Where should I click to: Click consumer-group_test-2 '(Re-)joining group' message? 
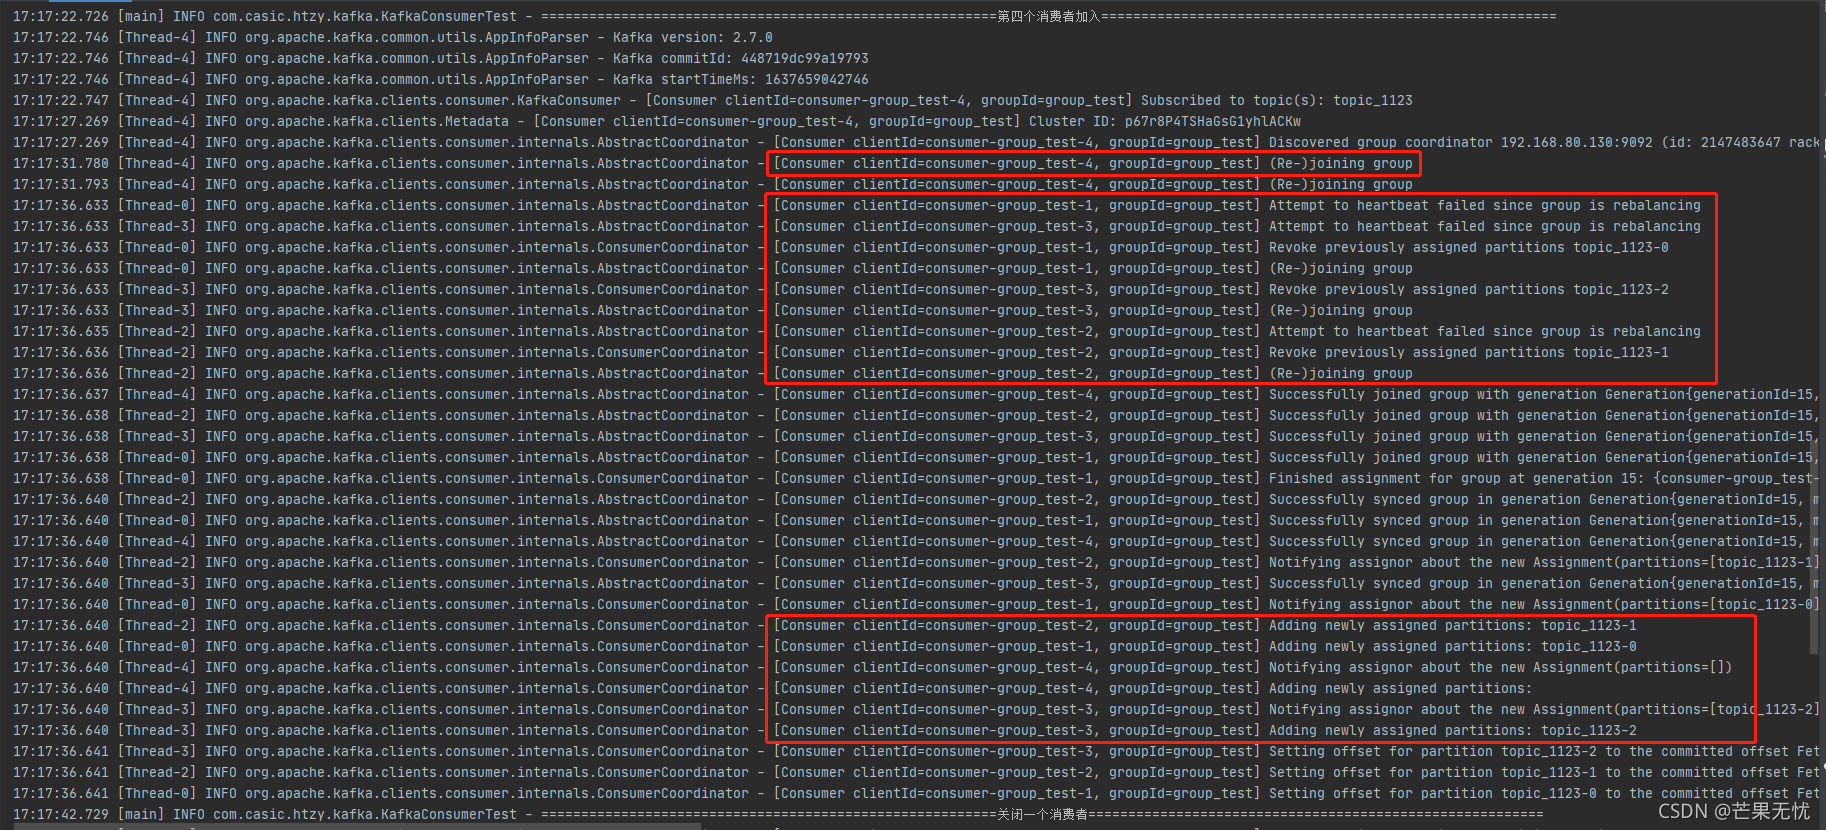point(1341,373)
